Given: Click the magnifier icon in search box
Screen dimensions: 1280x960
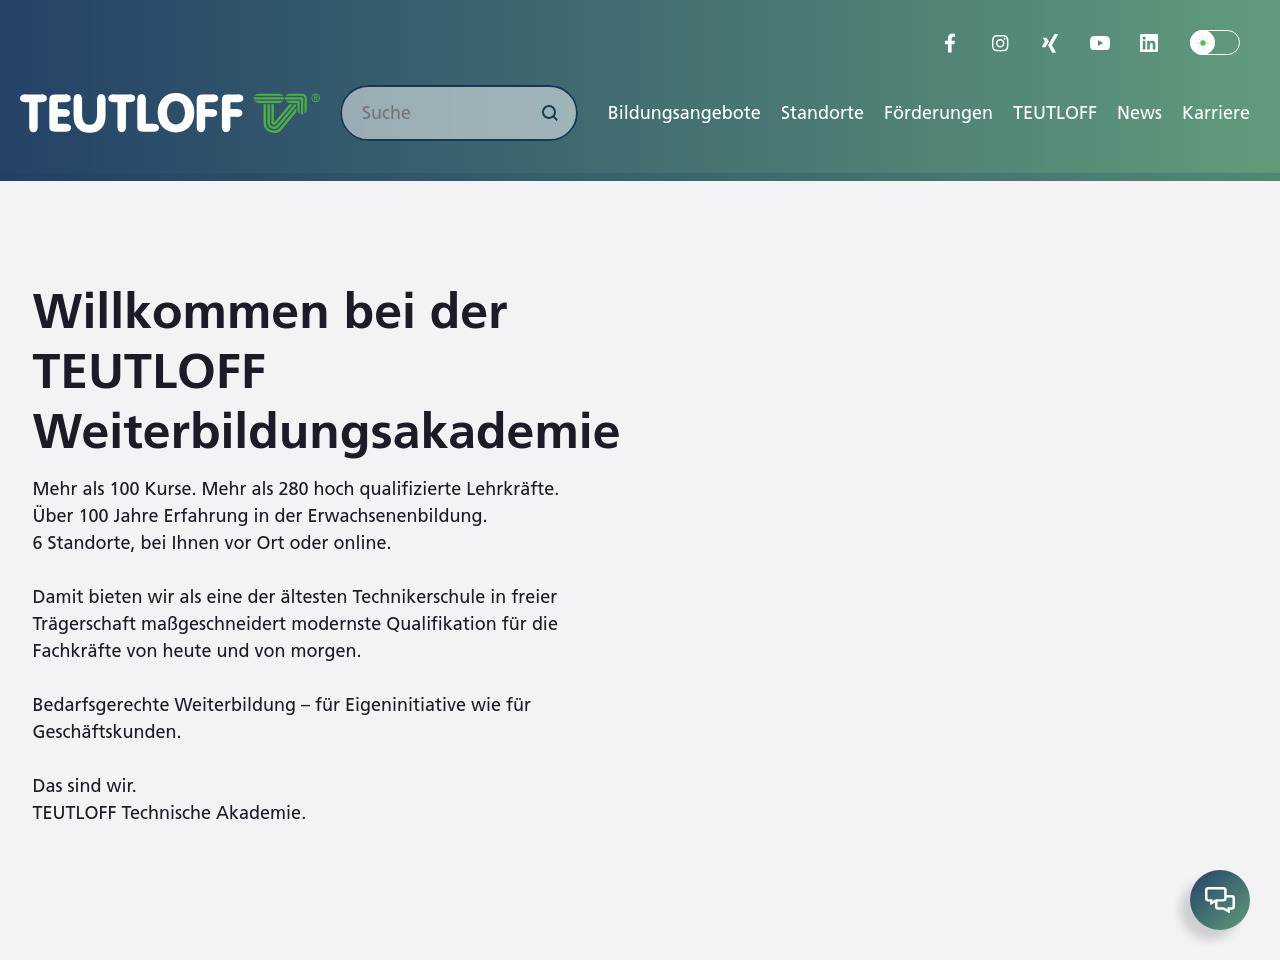Looking at the screenshot, I should (549, 113).
